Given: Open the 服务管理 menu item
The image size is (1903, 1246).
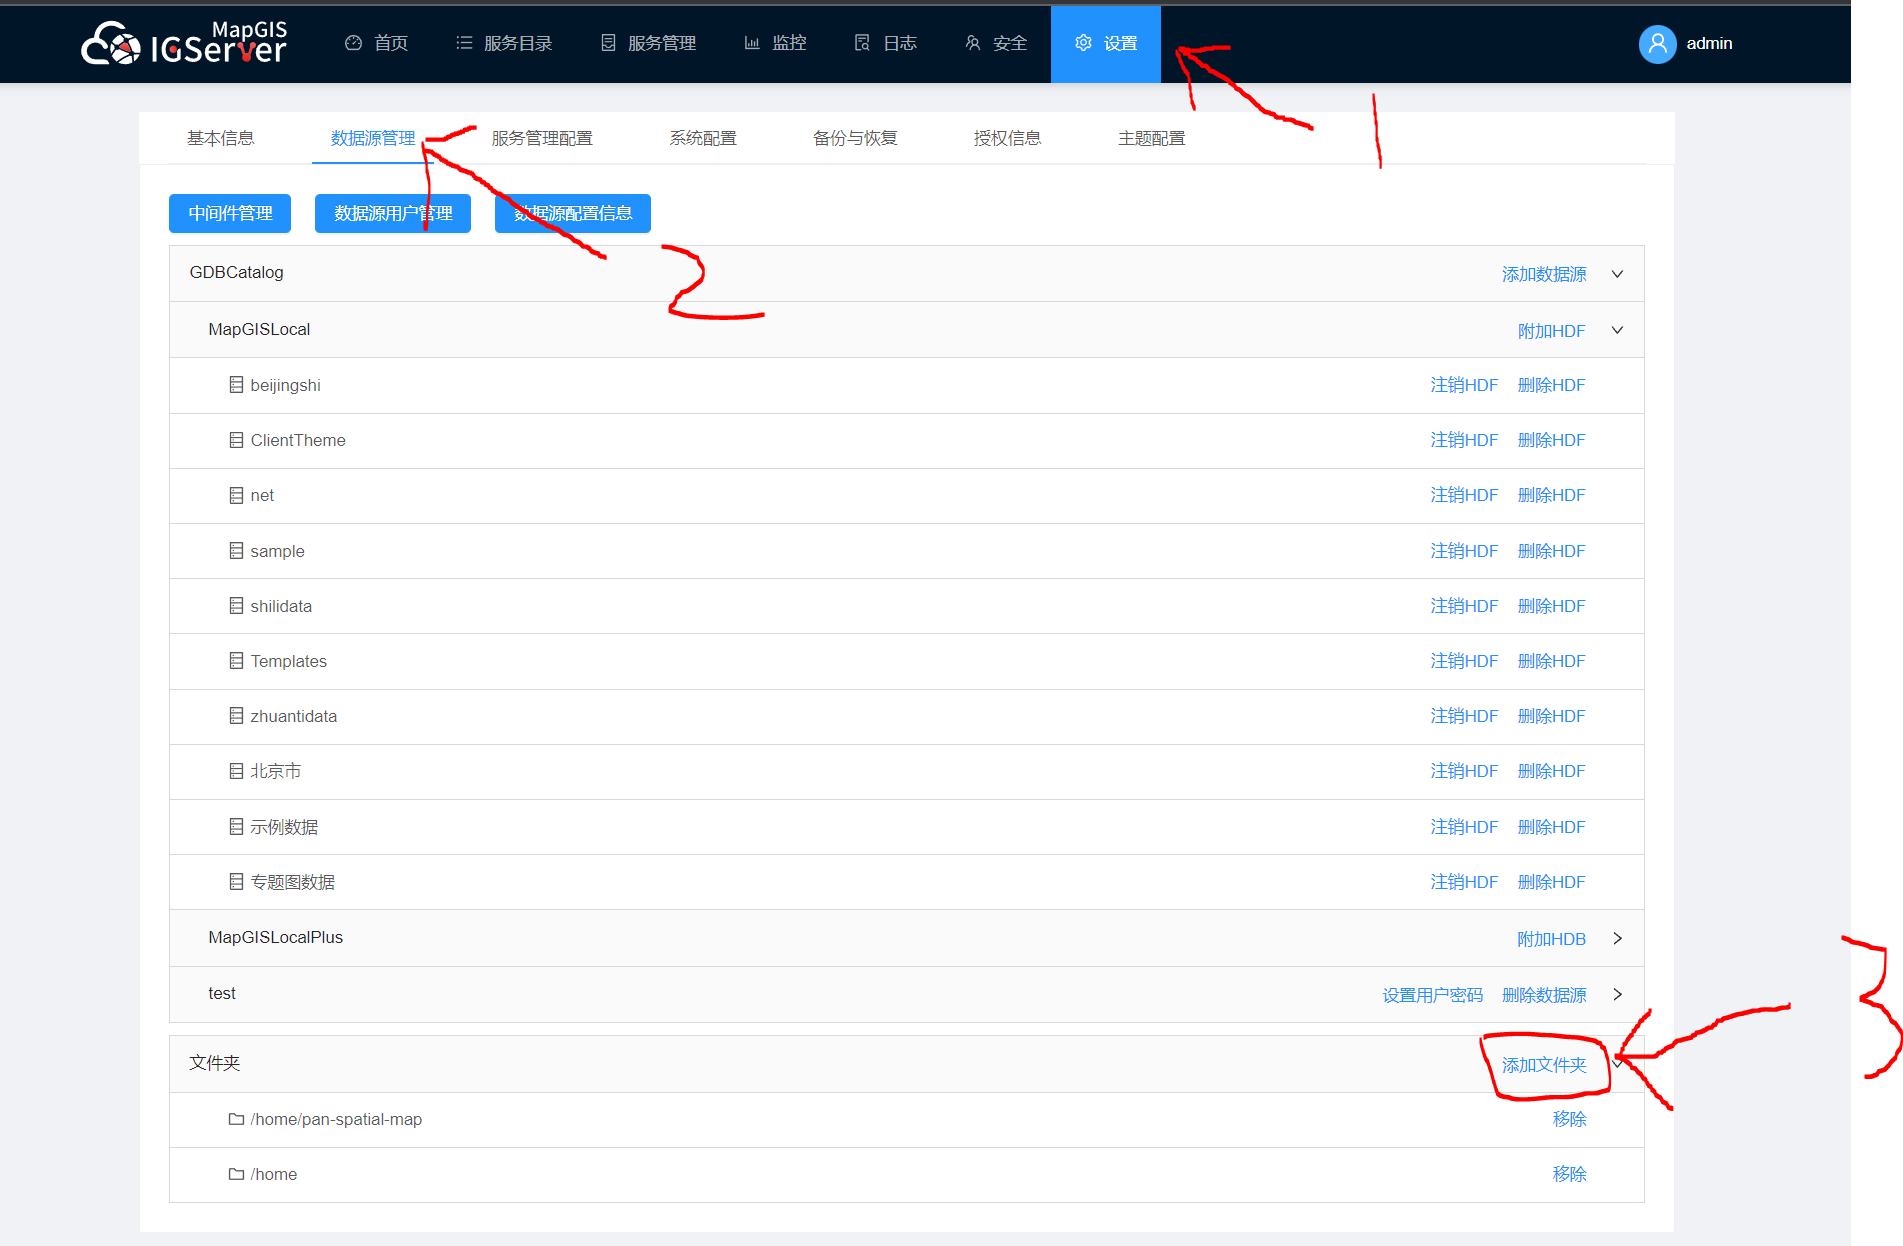Looking at the screenshot, I should 648,43.
